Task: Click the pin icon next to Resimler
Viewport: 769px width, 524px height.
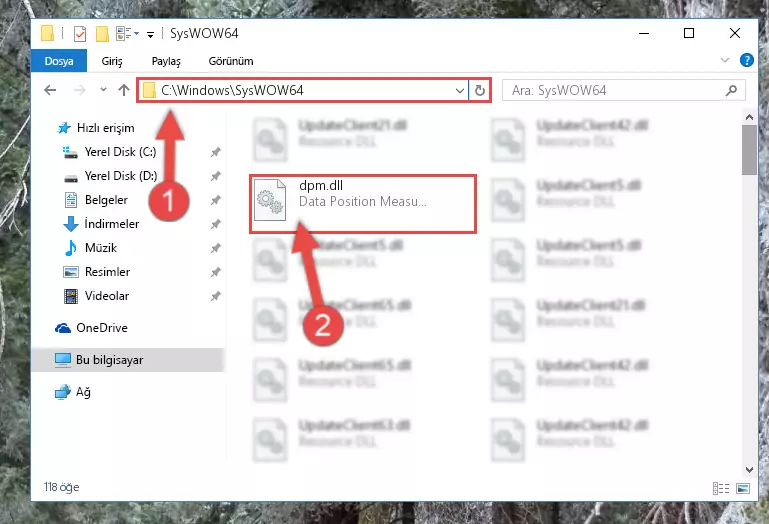Action: pyautogui.click(x=215, y=272)
